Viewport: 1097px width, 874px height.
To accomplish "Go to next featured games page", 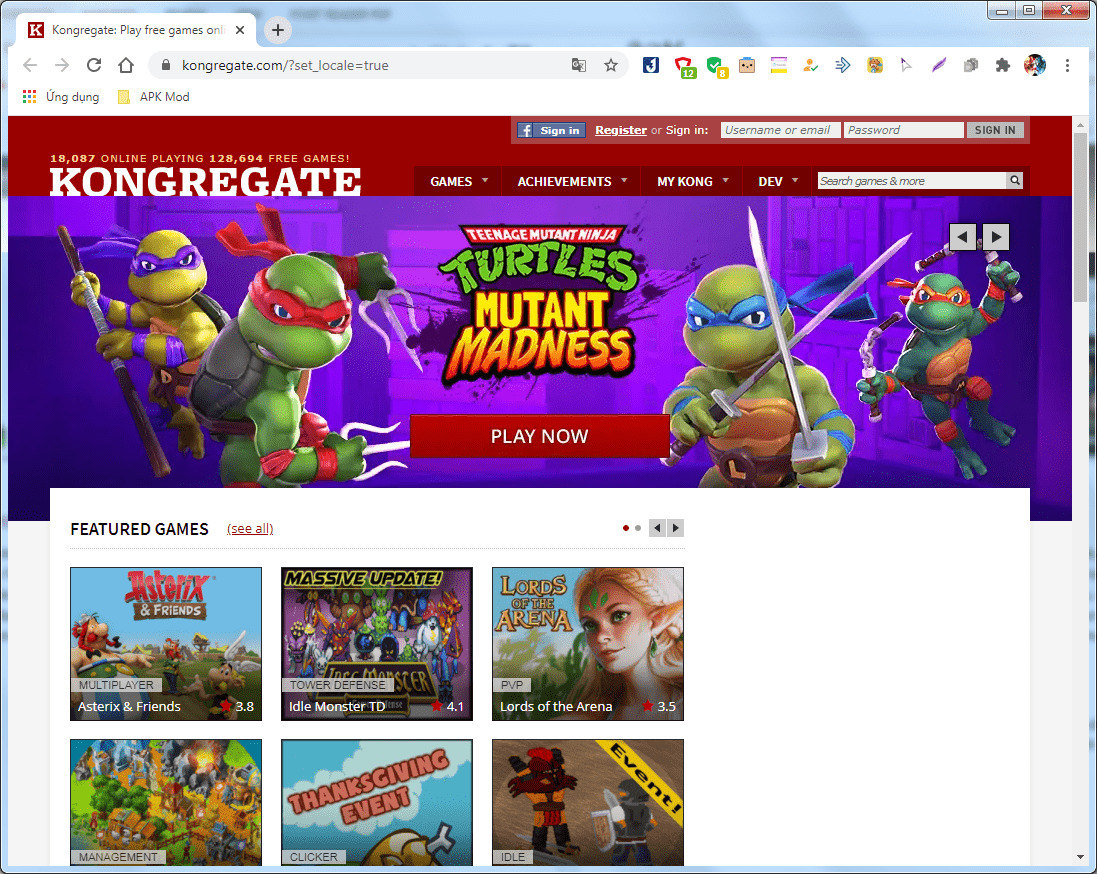I will click(x=675, y=528).
